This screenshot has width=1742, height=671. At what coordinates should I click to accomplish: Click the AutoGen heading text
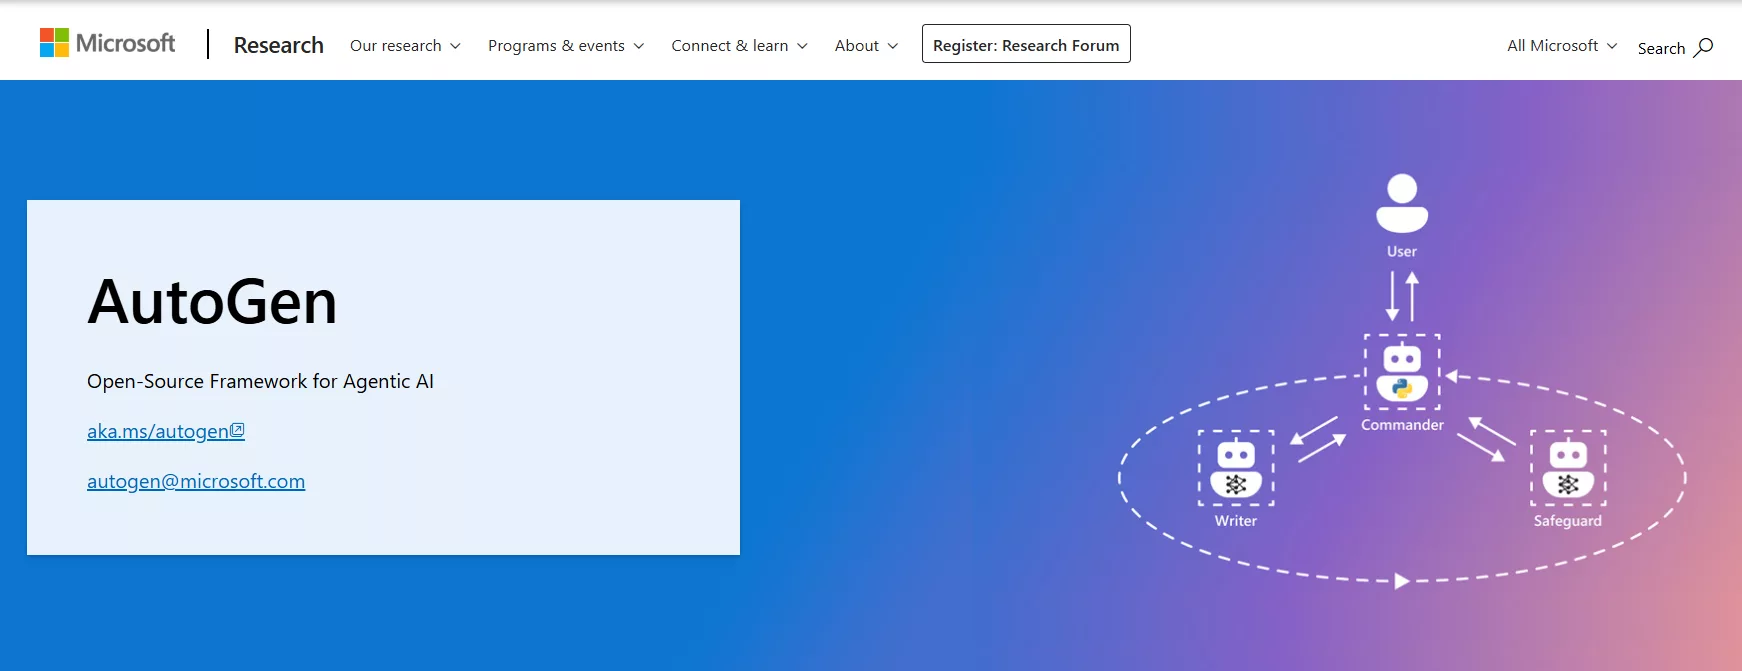[212, 302]
